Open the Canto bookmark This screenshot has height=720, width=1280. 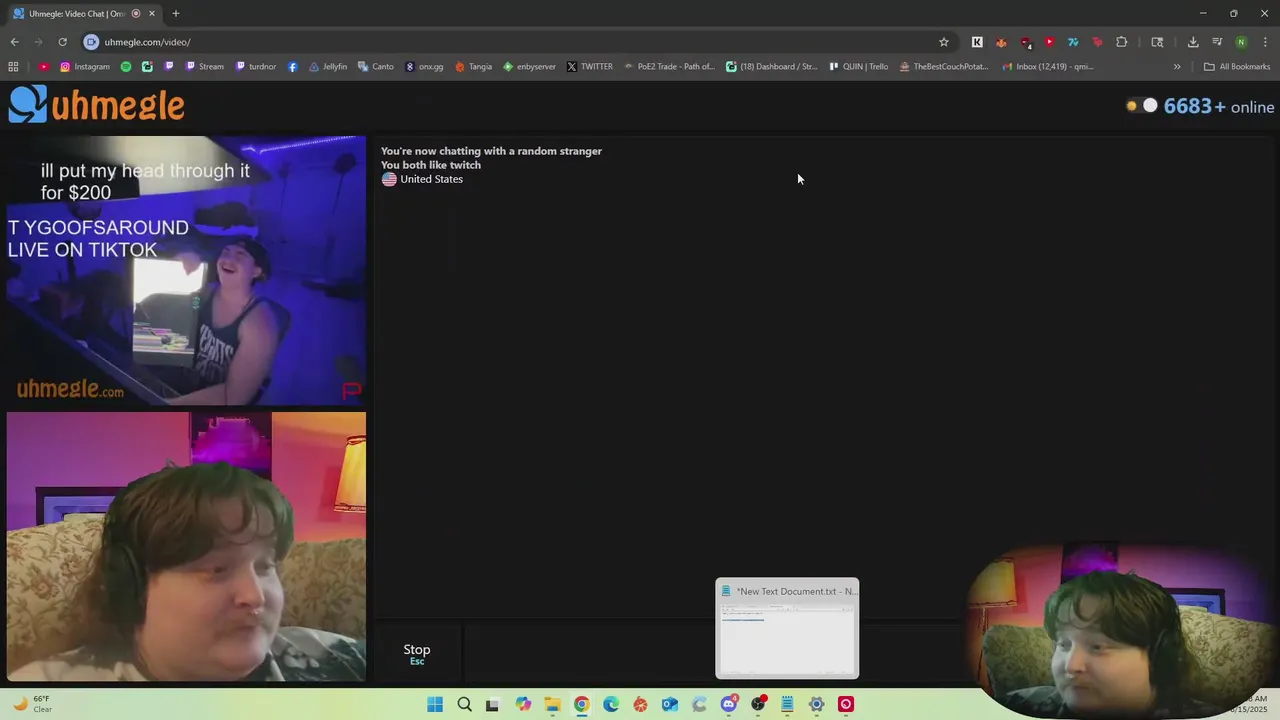pyautogui.click(x=376, y=67)
